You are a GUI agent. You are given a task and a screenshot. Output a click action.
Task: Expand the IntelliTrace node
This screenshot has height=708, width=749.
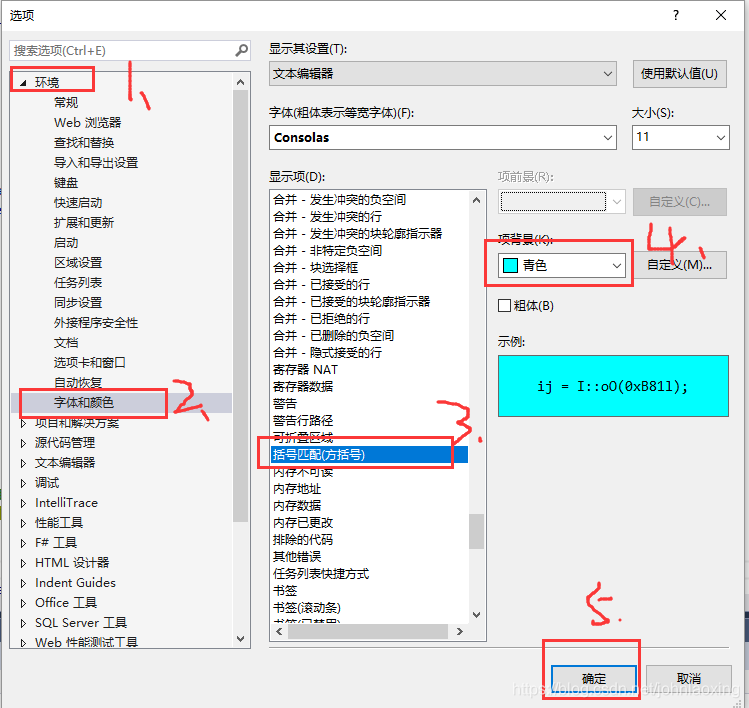pyautogui.click(x=23, y=504)
